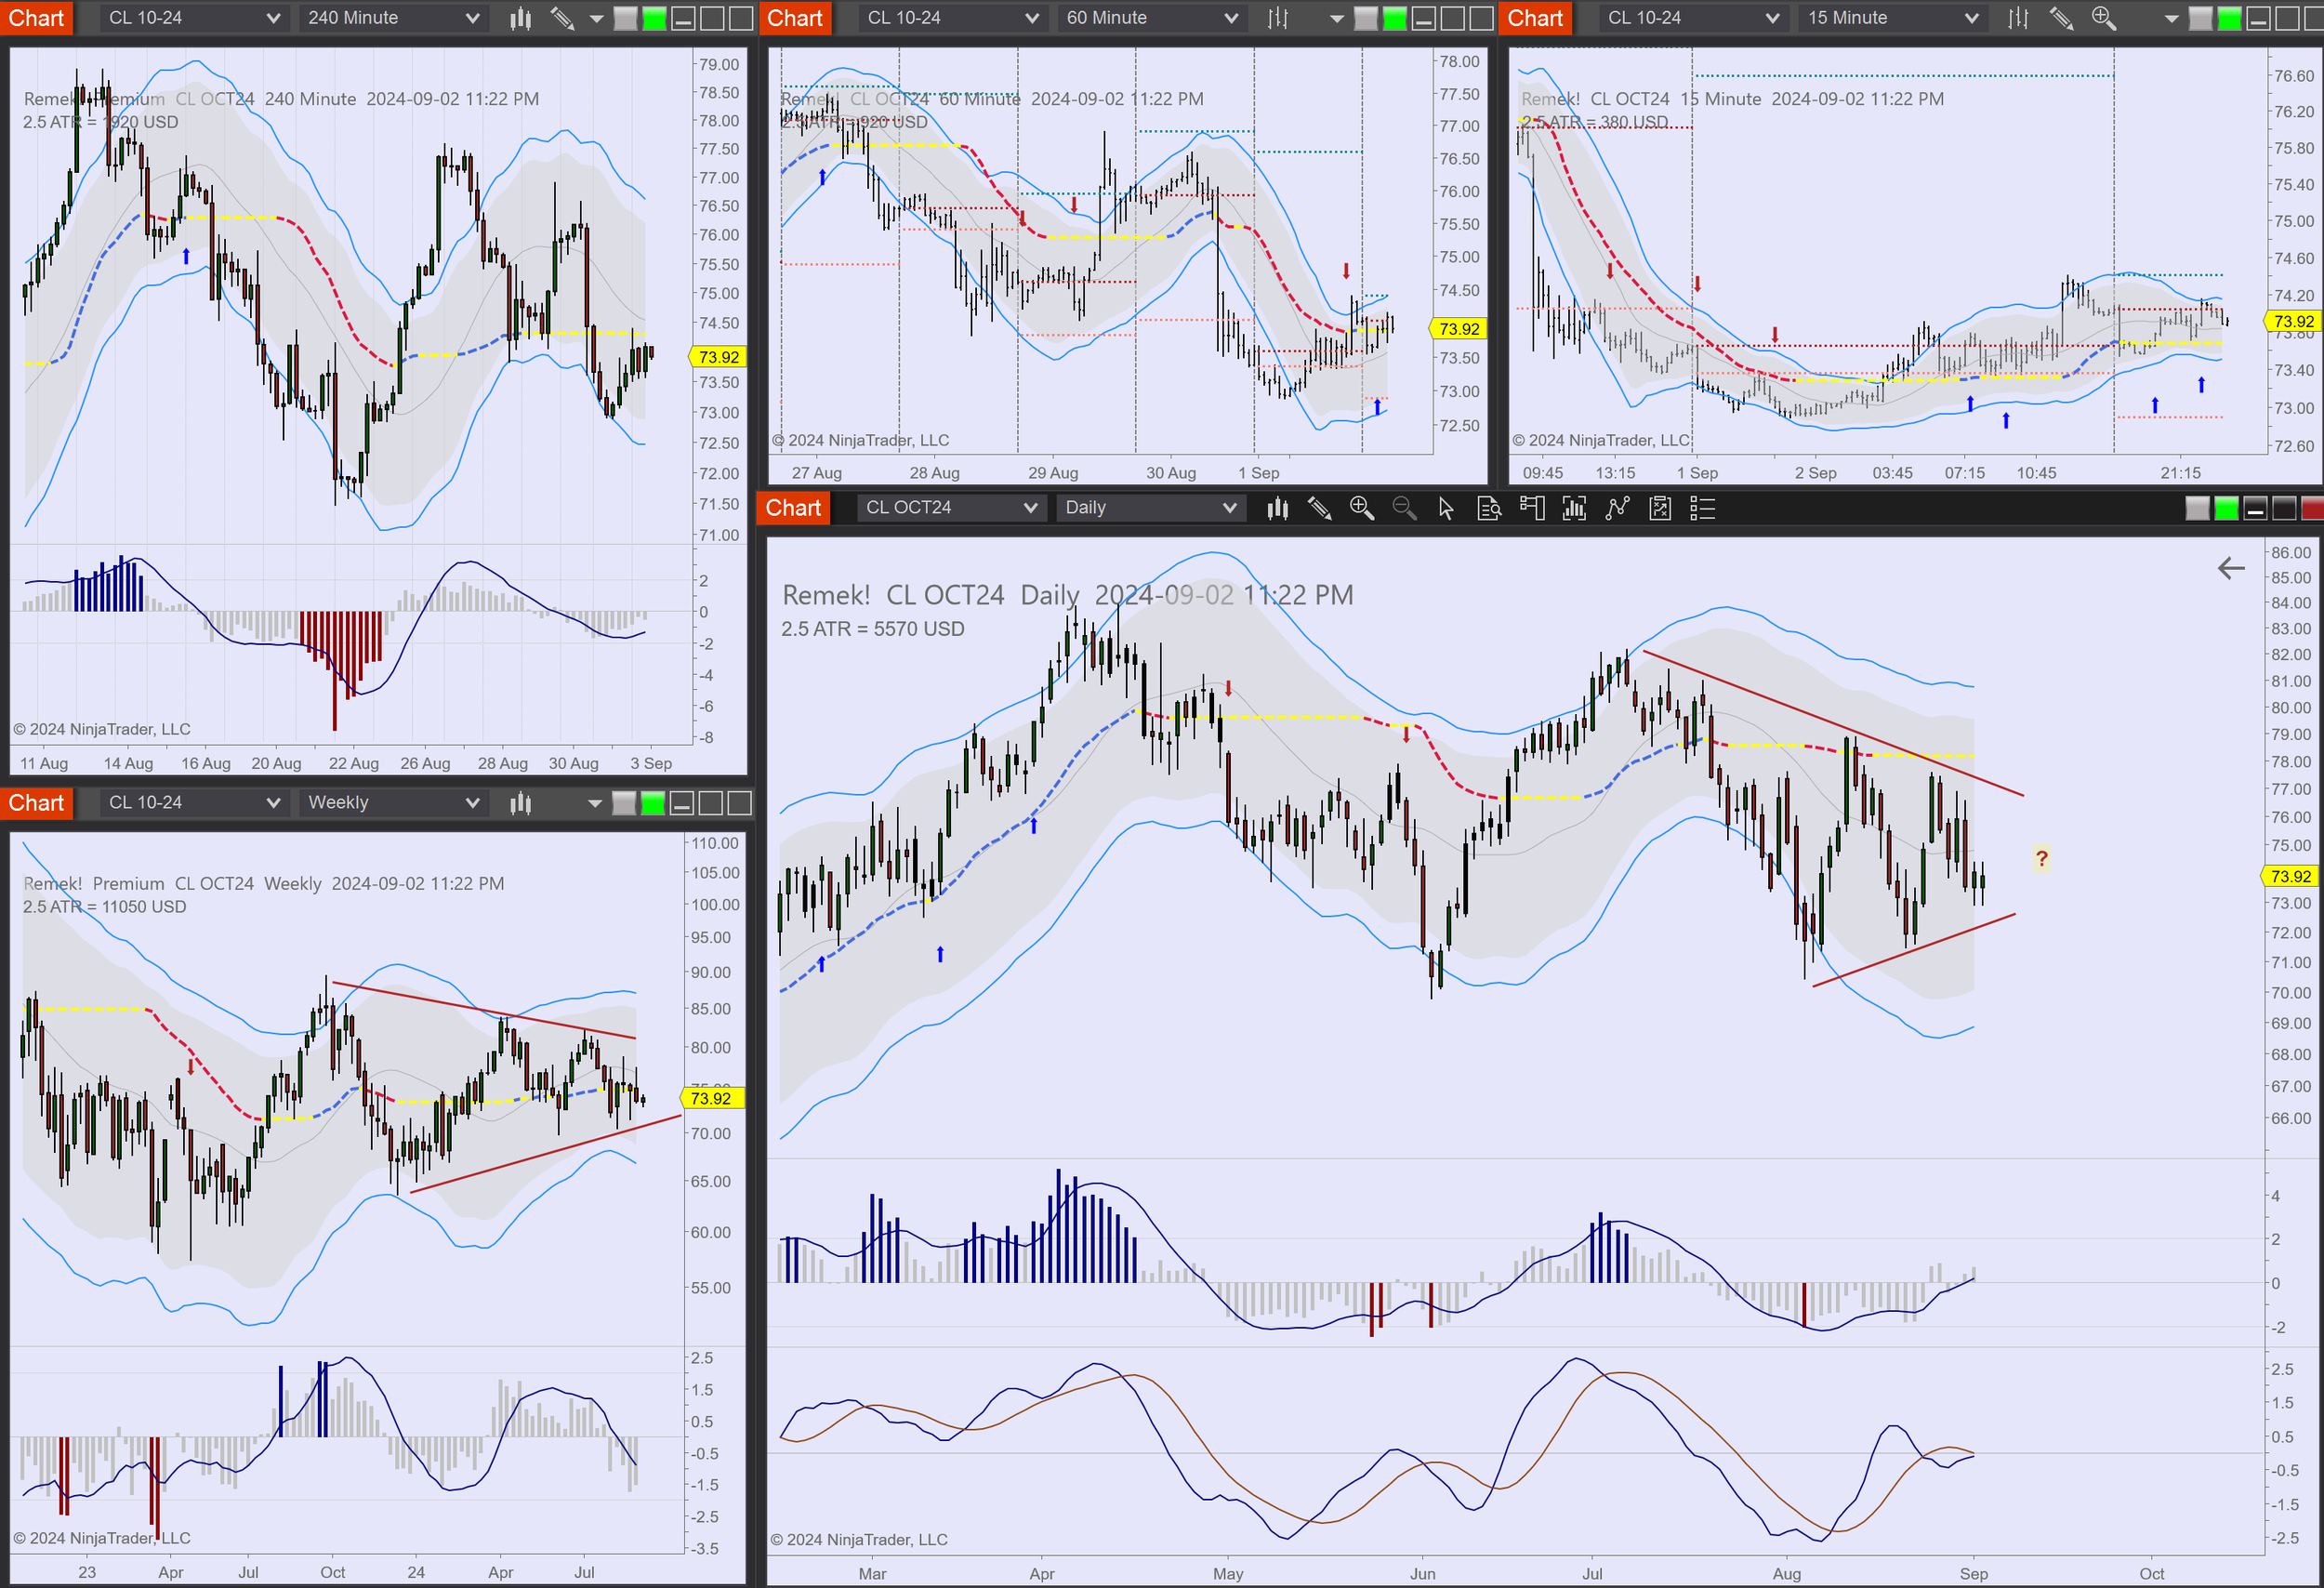Open 240 Minute interval dropdown
Image resolution: width=2324 pixels, height=1588 pixels.
(x=393, y=18)
